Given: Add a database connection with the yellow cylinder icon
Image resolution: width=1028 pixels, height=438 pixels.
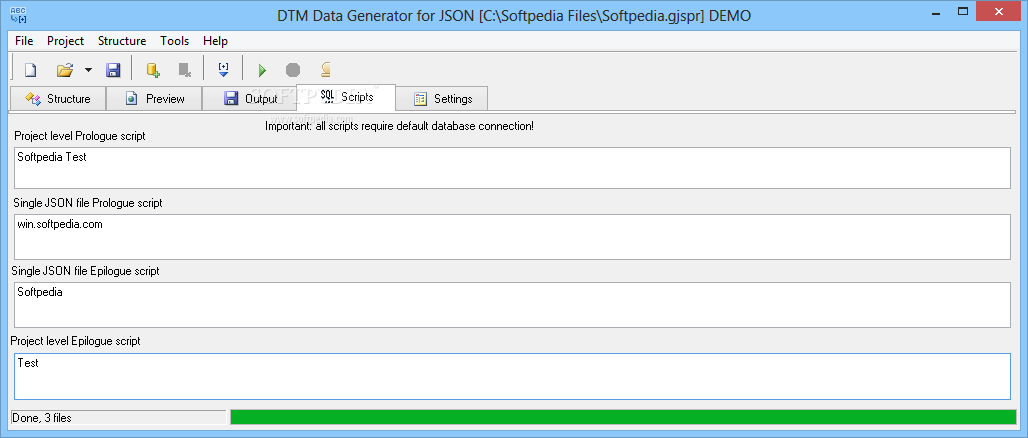Looking at the screenshot, I should 153,70.
